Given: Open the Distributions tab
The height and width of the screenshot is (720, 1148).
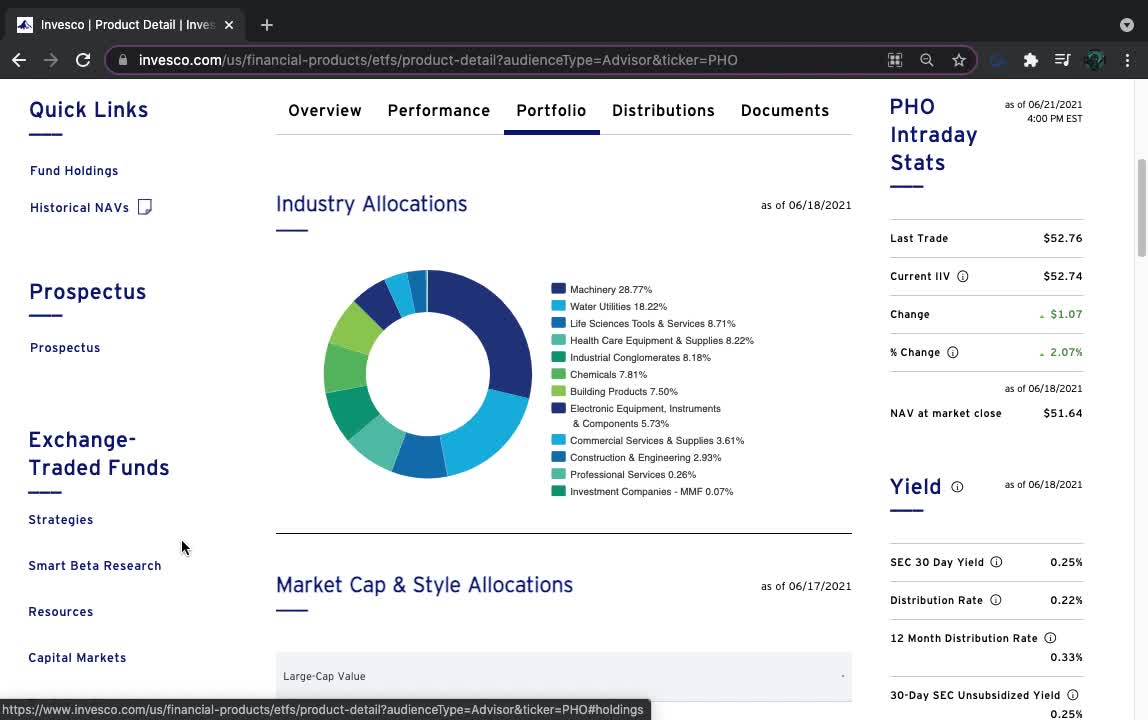Looking at the screenshot, I should pos(663,111).
